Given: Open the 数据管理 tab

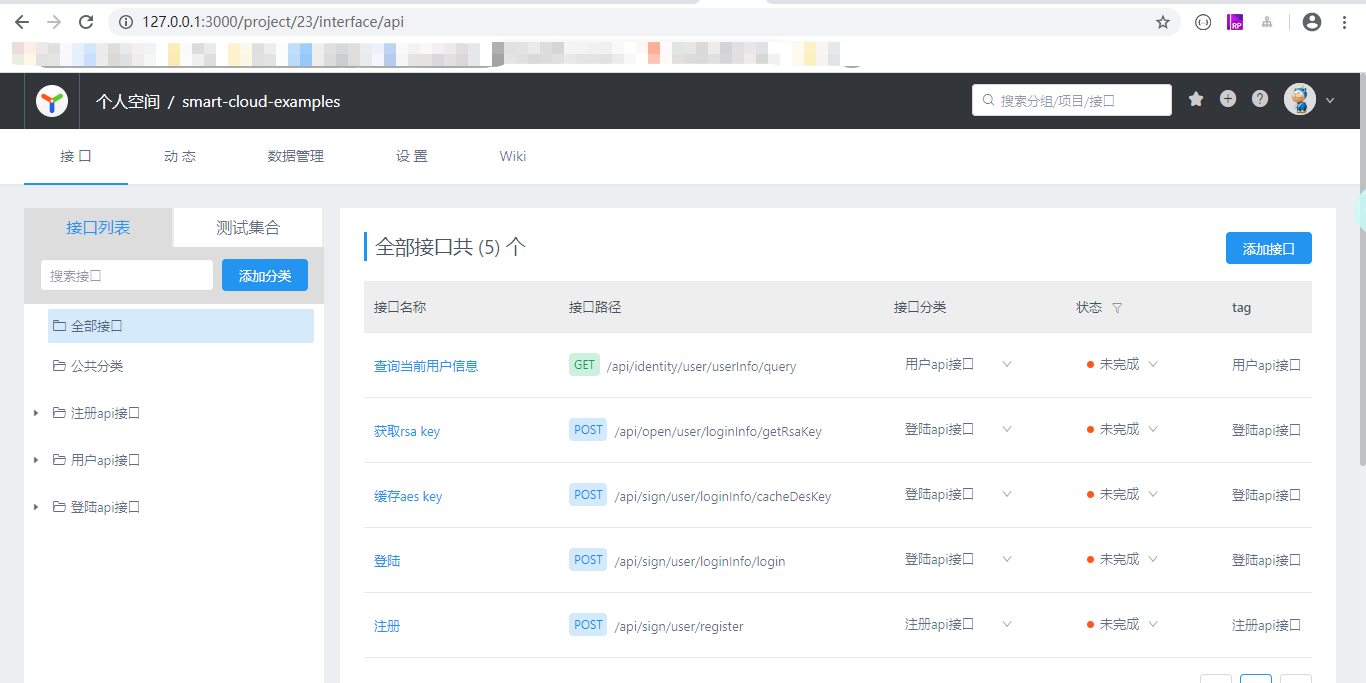Looking at the screenshot, I should click(296, 156).
